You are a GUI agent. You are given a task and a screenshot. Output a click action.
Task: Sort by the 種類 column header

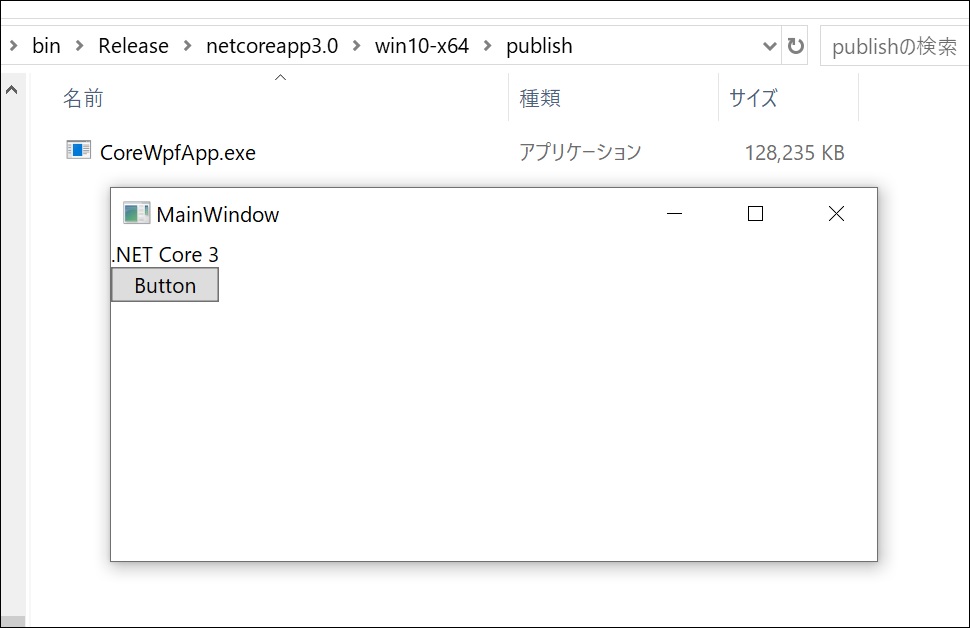[539, 98]
